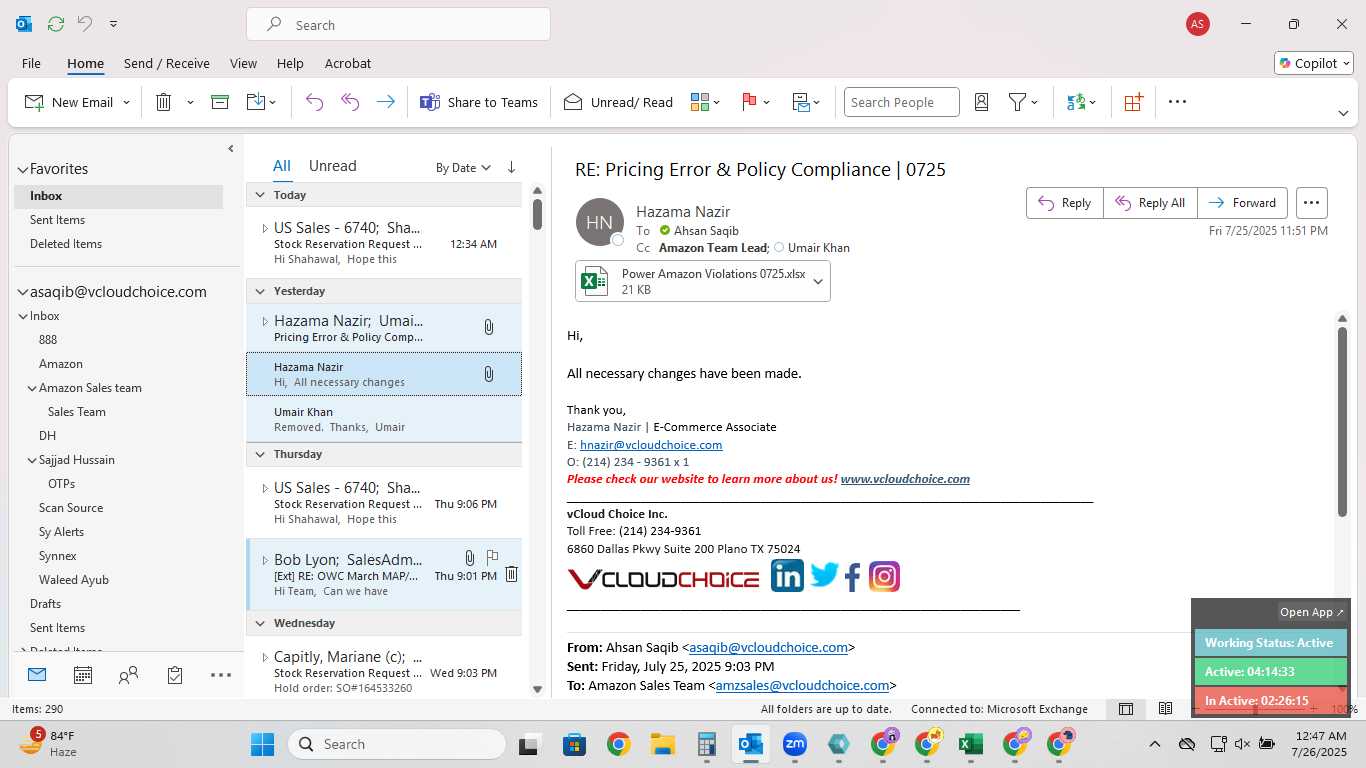The image size is (1366, 768).
Task: Click the Reply arrow icon in ribbon
Action: pos(314,102)
